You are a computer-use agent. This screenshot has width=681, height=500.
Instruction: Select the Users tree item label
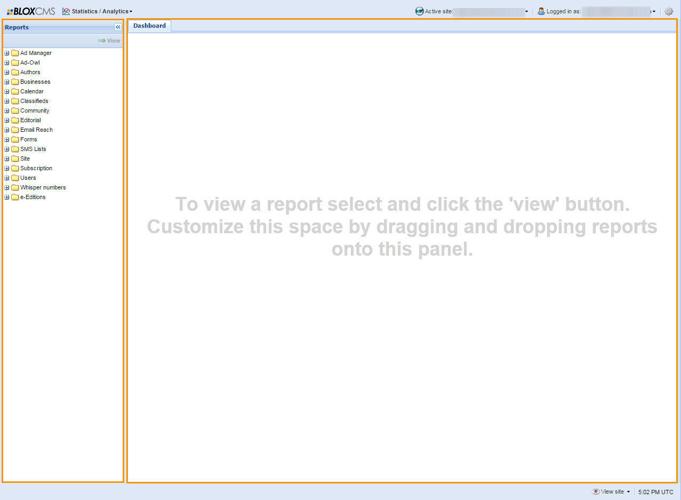click(x=28, y=178)
